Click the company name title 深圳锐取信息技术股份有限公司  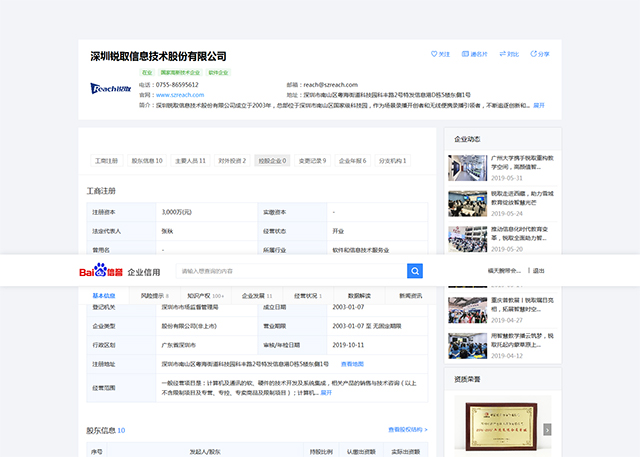(x=158, y=56)
